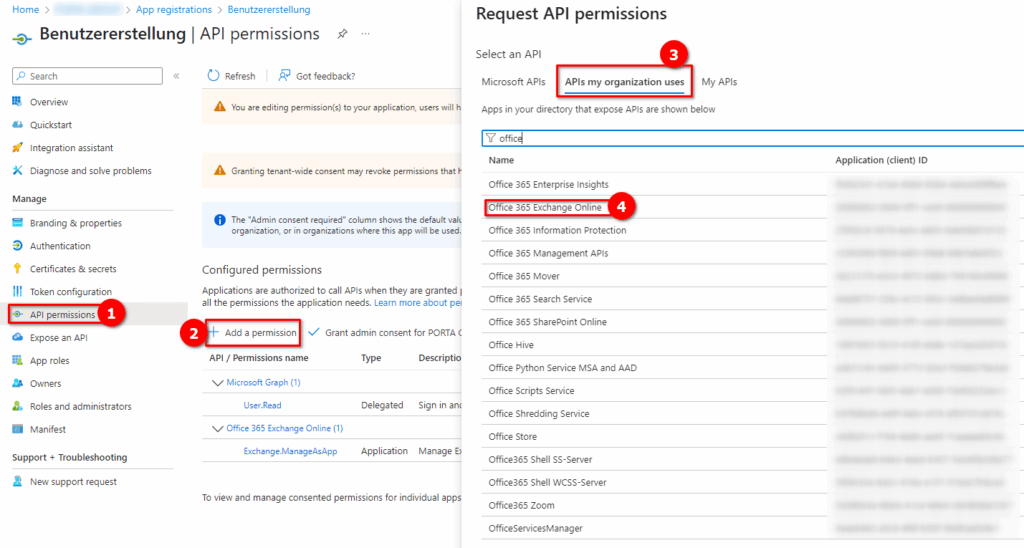
Task: Click the filter funnel icon in API search
Action: [490, 138]
